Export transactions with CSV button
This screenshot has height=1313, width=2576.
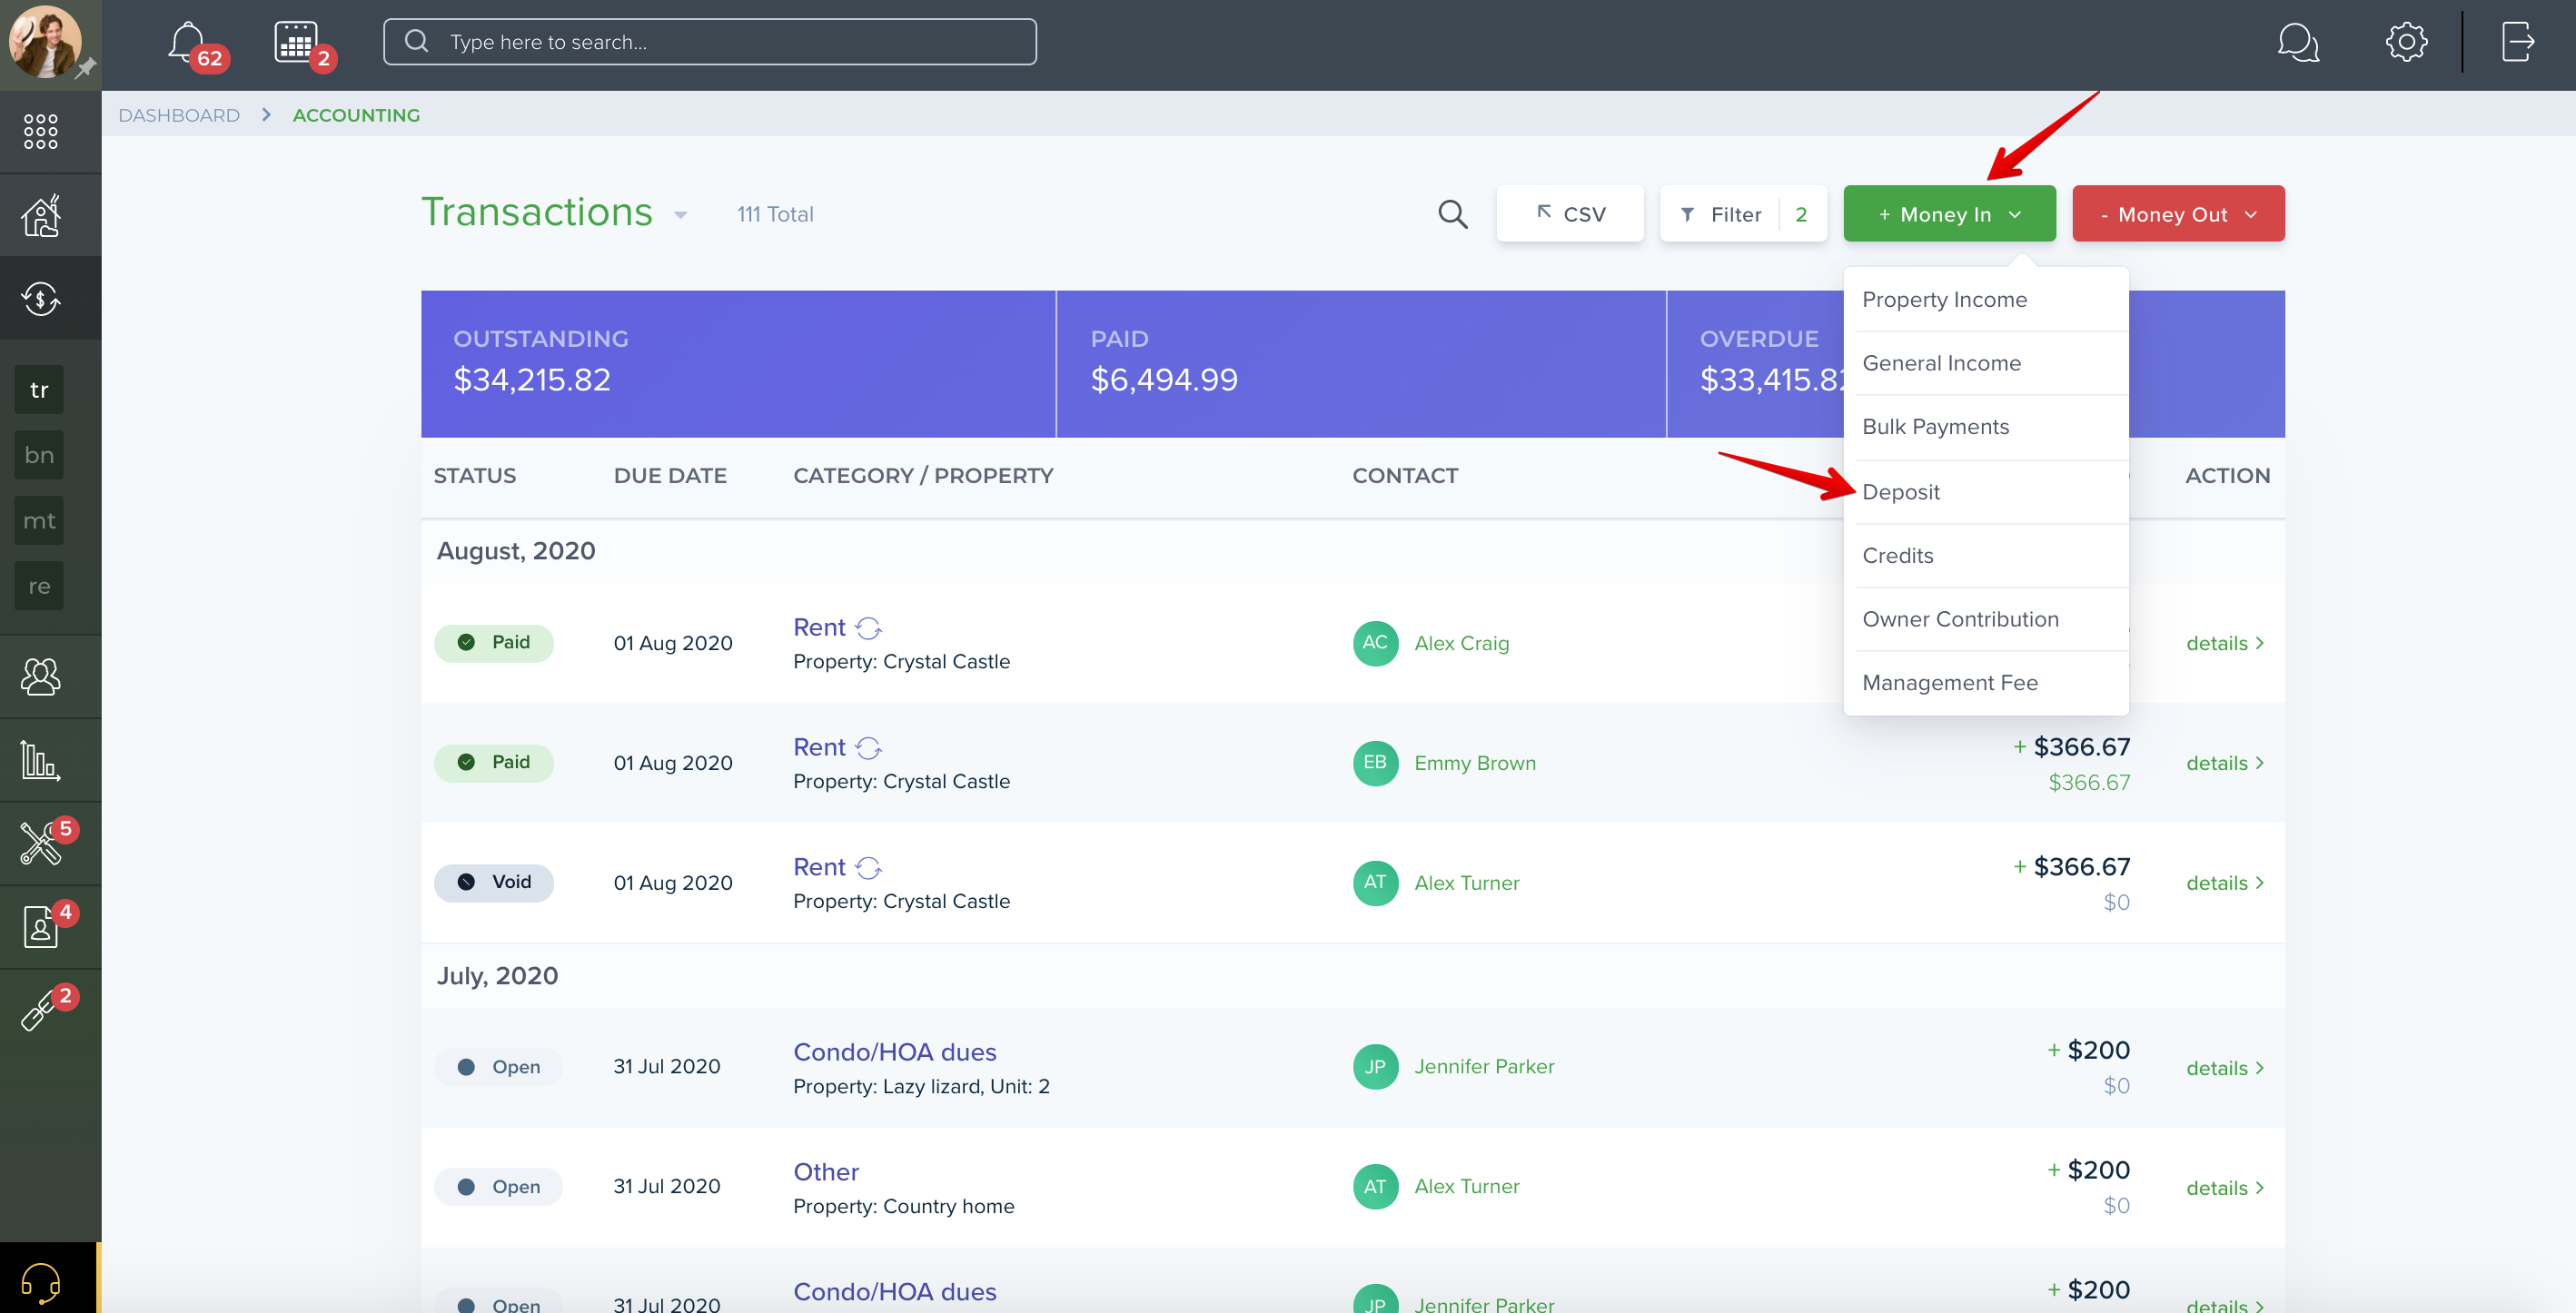tap(1569, 214)
